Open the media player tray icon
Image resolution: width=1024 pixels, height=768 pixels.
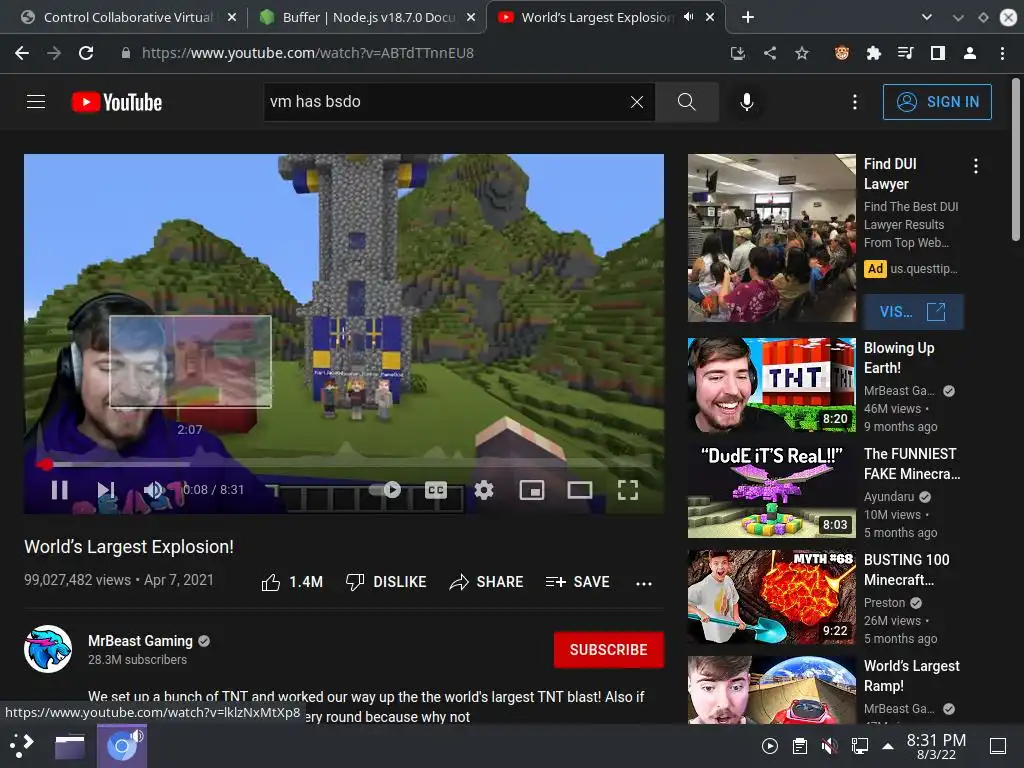(770, 746)
